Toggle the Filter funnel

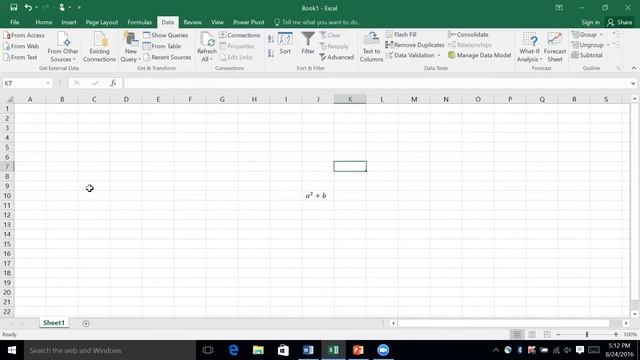tap(308, 44)
